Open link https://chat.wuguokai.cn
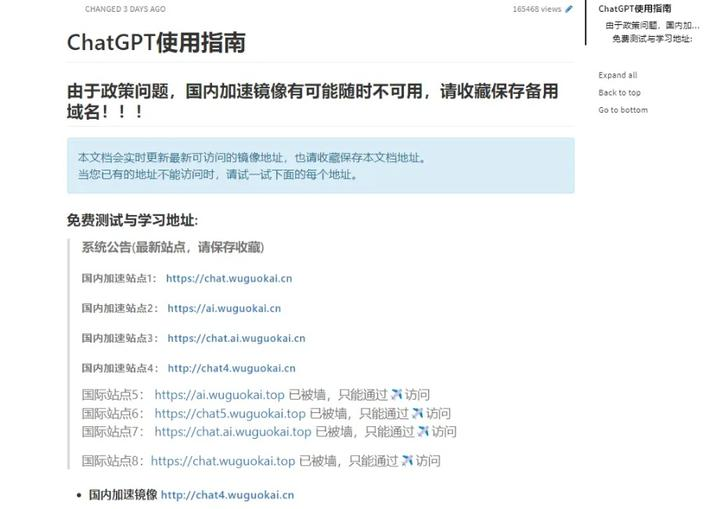Image resolution: width=720 pixels, height=509 pixels. [229, 278]
